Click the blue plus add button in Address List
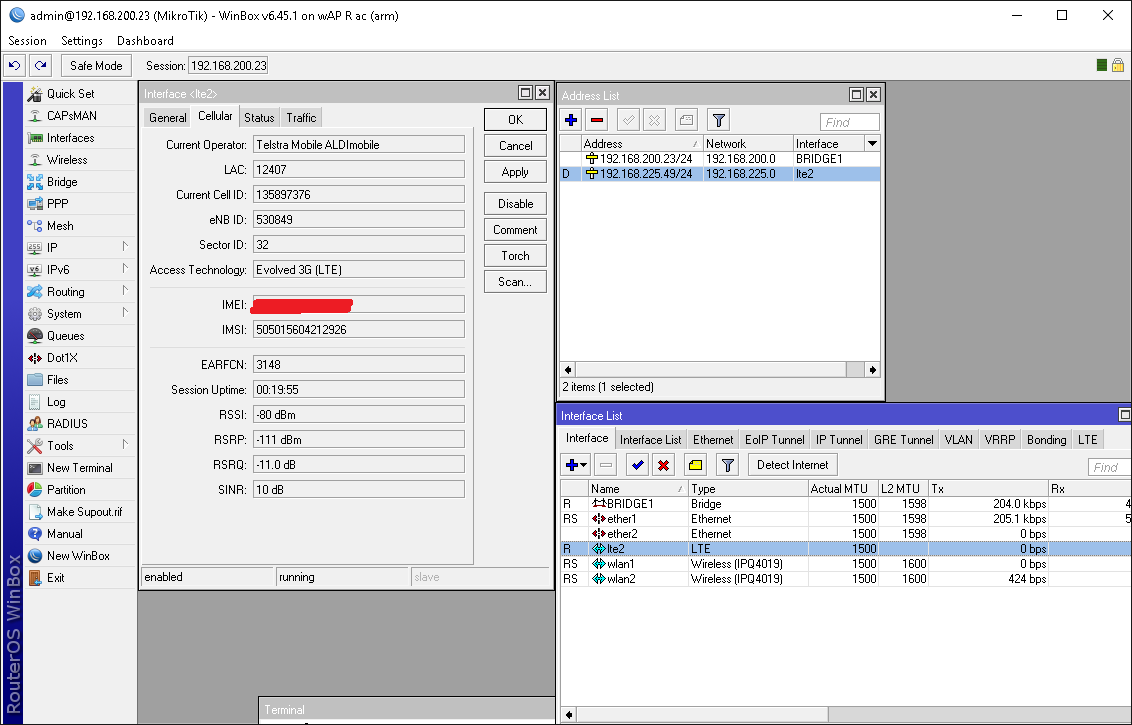Screen dimensions: 1132x725 (571, 120)
